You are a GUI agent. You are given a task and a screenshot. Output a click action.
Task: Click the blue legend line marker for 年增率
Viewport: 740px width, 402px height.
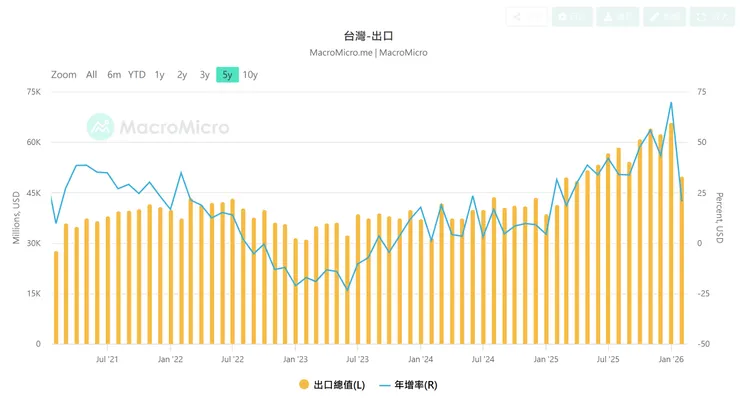click(x=385, y=385)
